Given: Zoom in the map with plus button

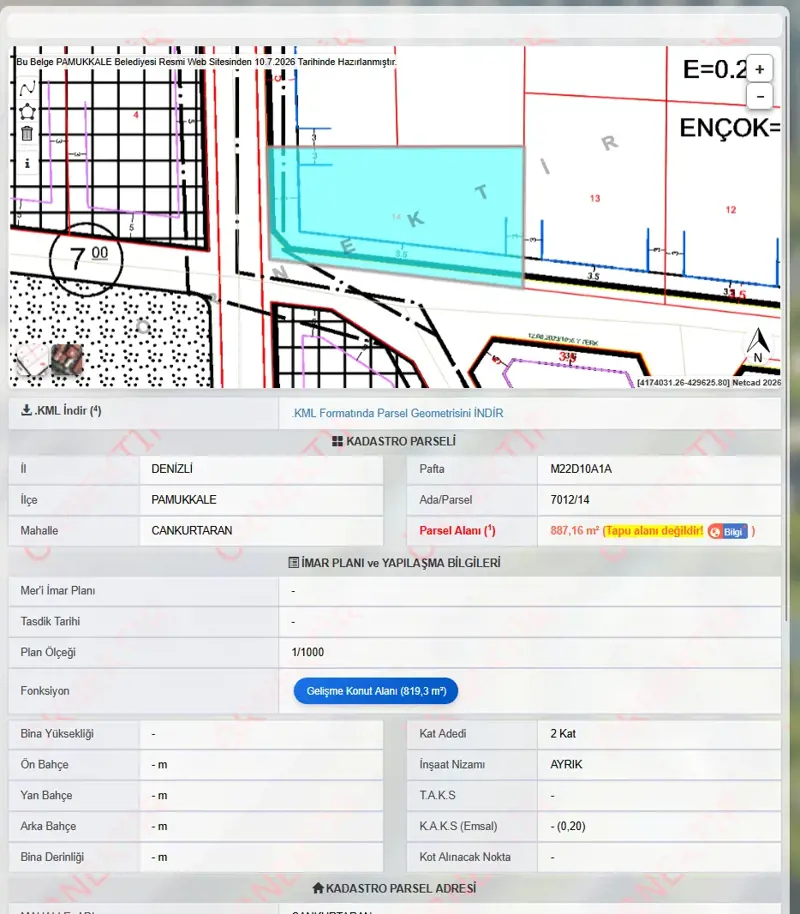Looking at the screenshot, I should [x=760, y=69].
